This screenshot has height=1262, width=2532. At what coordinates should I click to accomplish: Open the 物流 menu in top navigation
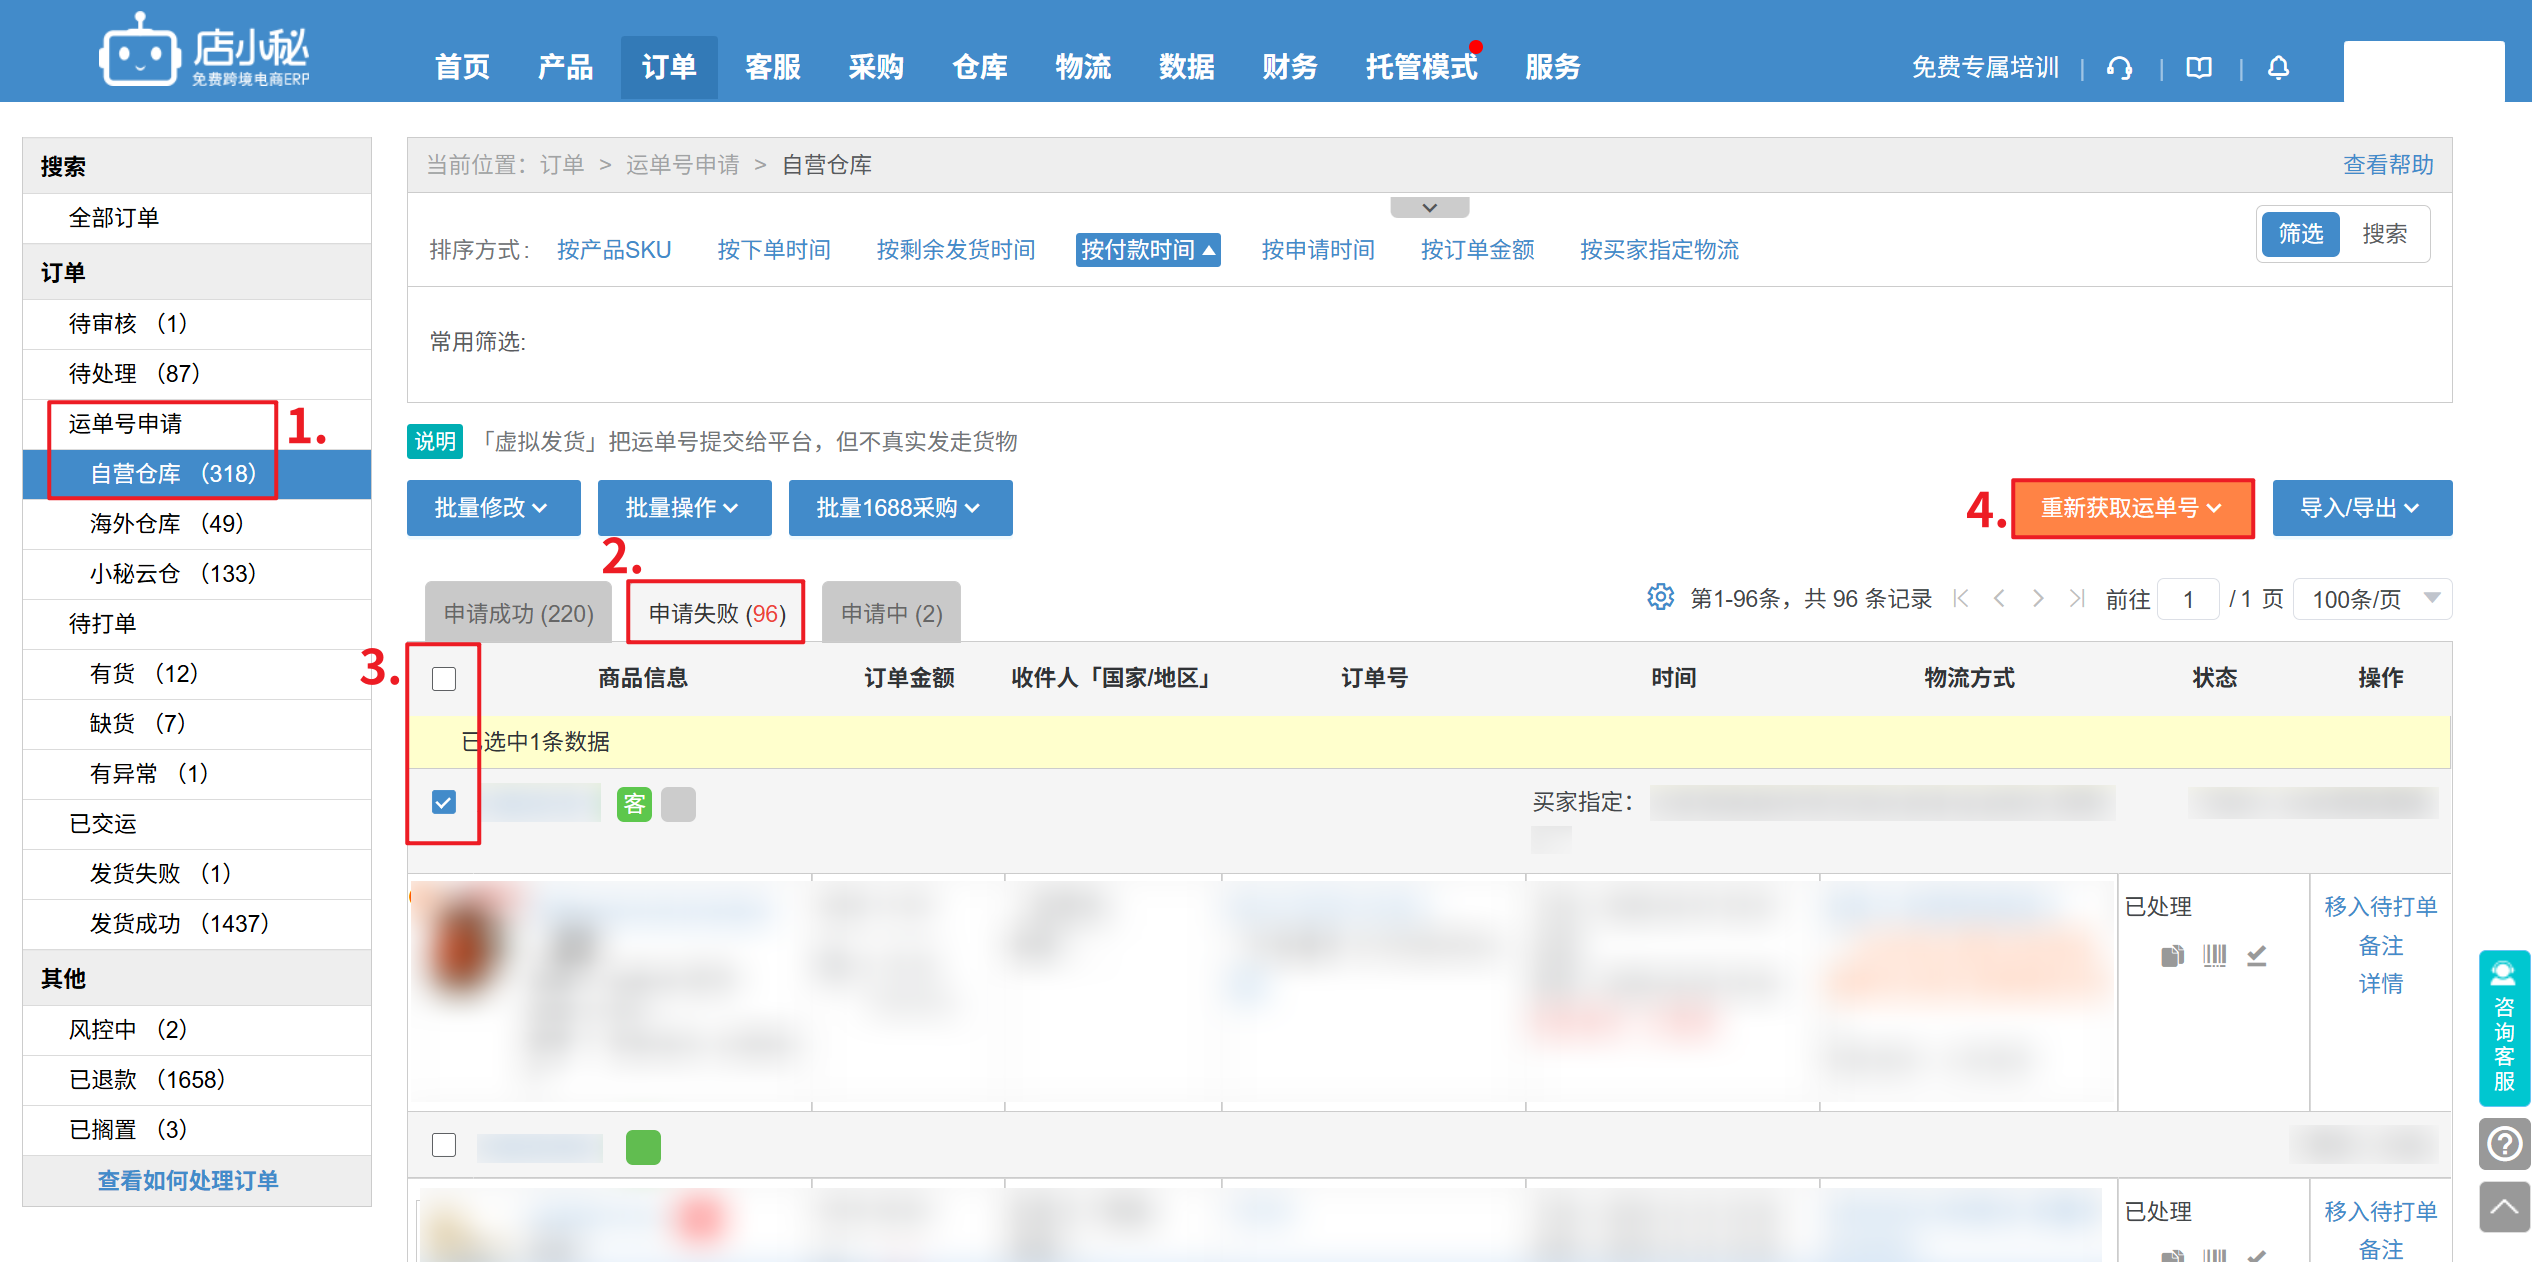[x=1083, y=67]
